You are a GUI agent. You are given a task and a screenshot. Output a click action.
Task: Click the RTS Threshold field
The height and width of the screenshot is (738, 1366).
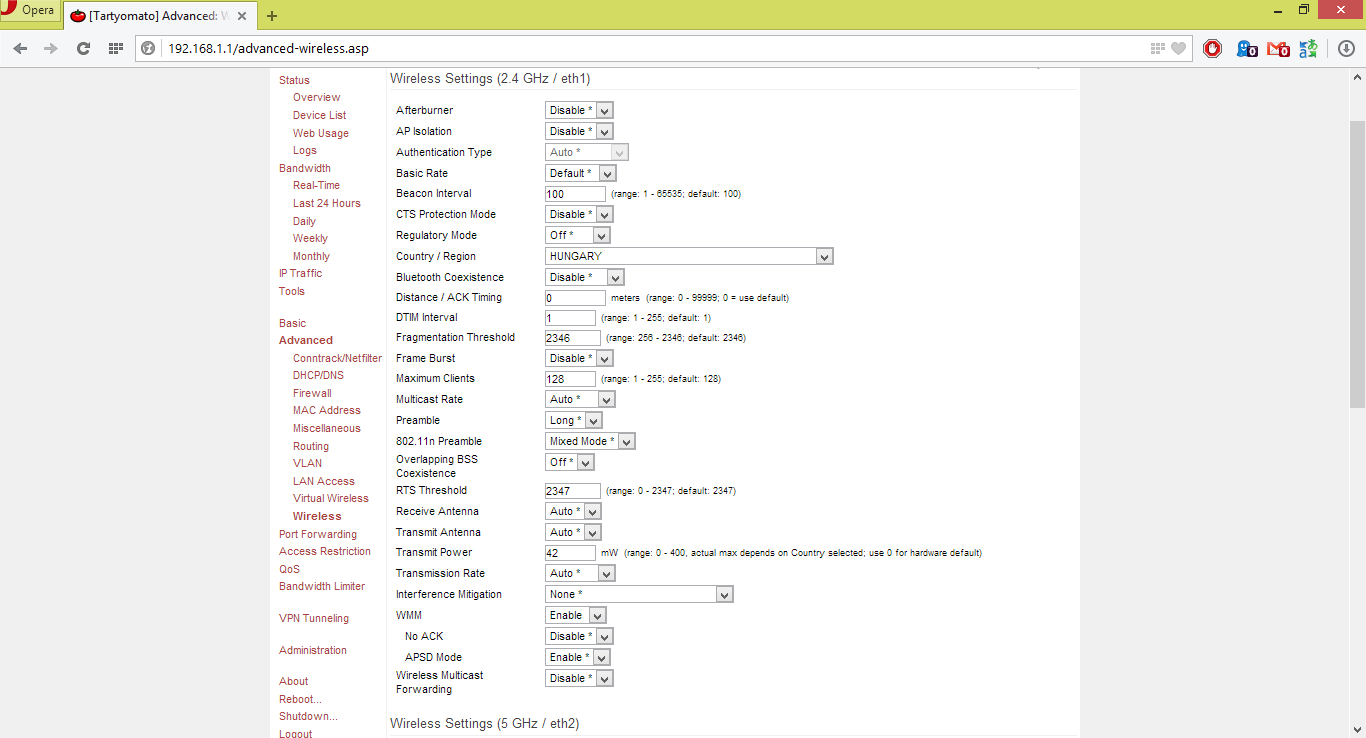pos(573,491)
